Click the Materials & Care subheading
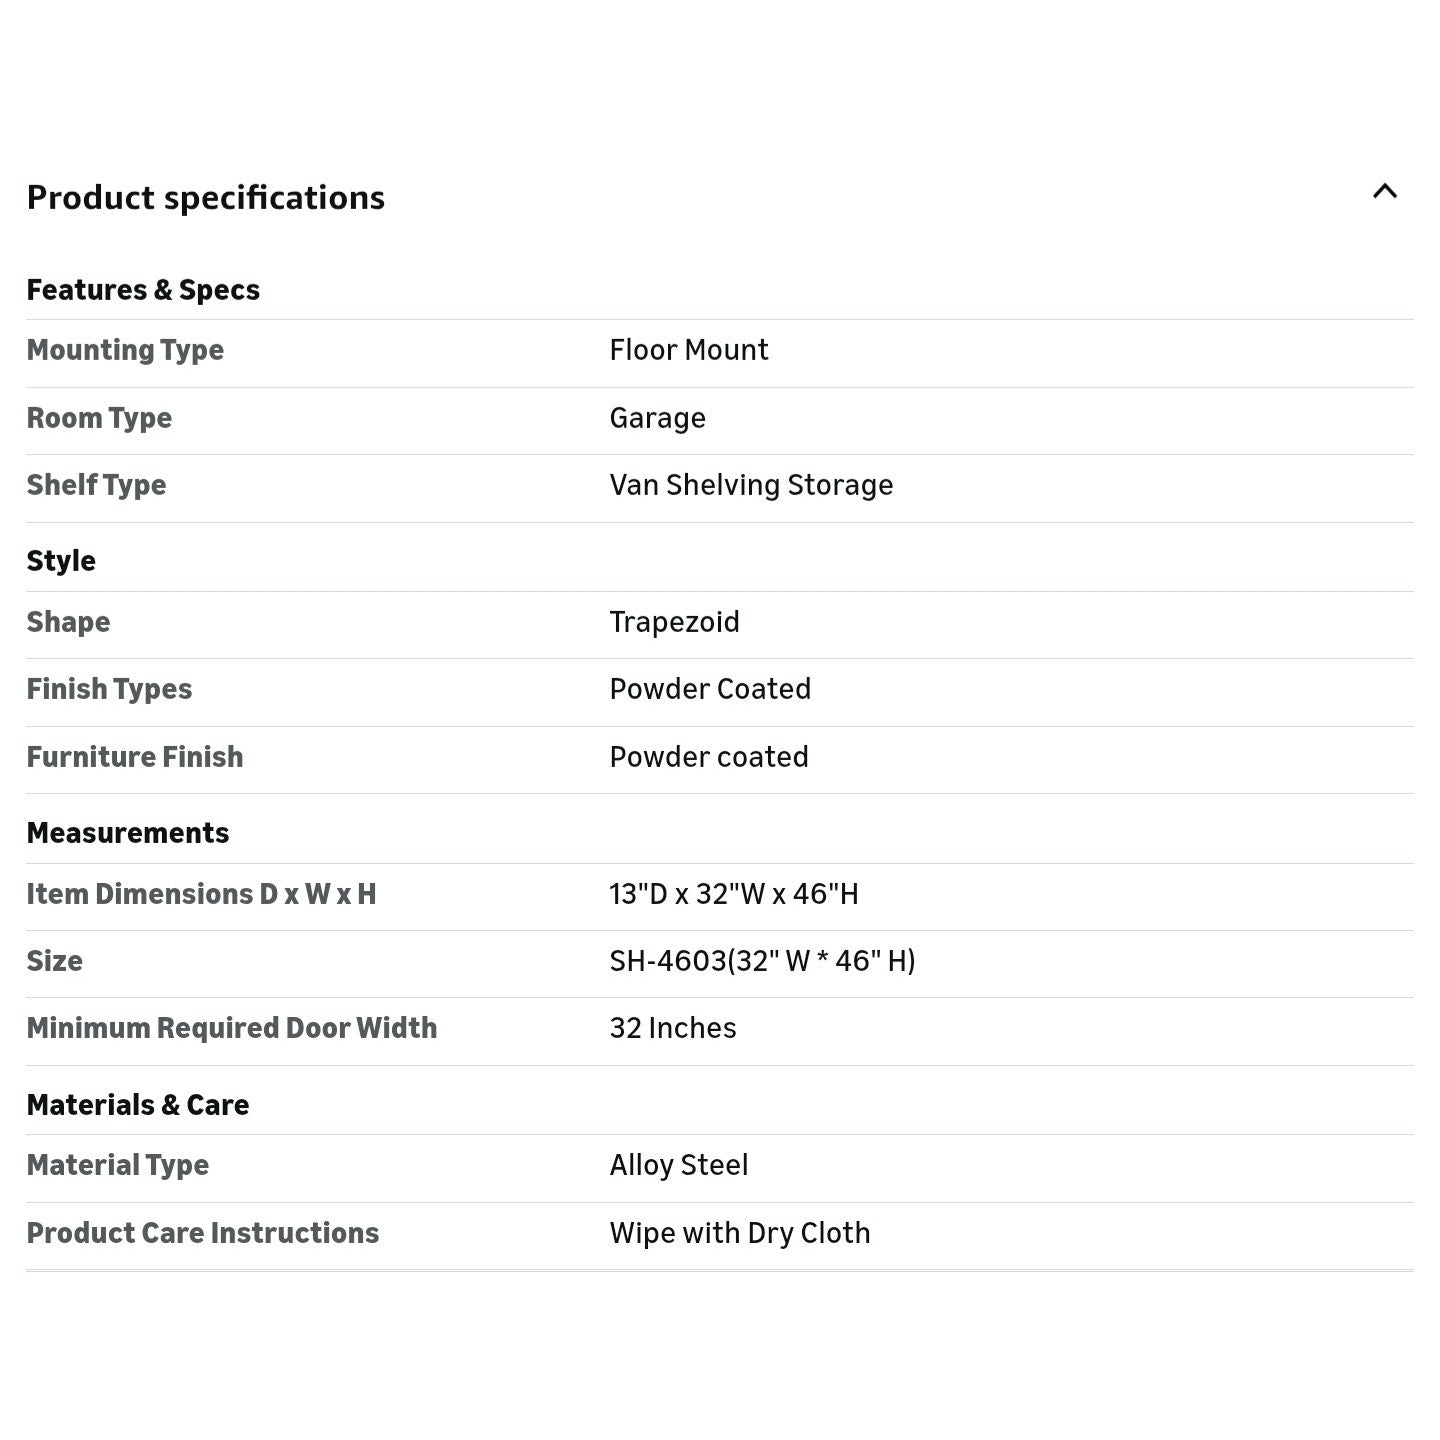This screenshot has width=1440, height=1440. (138, 1105)
